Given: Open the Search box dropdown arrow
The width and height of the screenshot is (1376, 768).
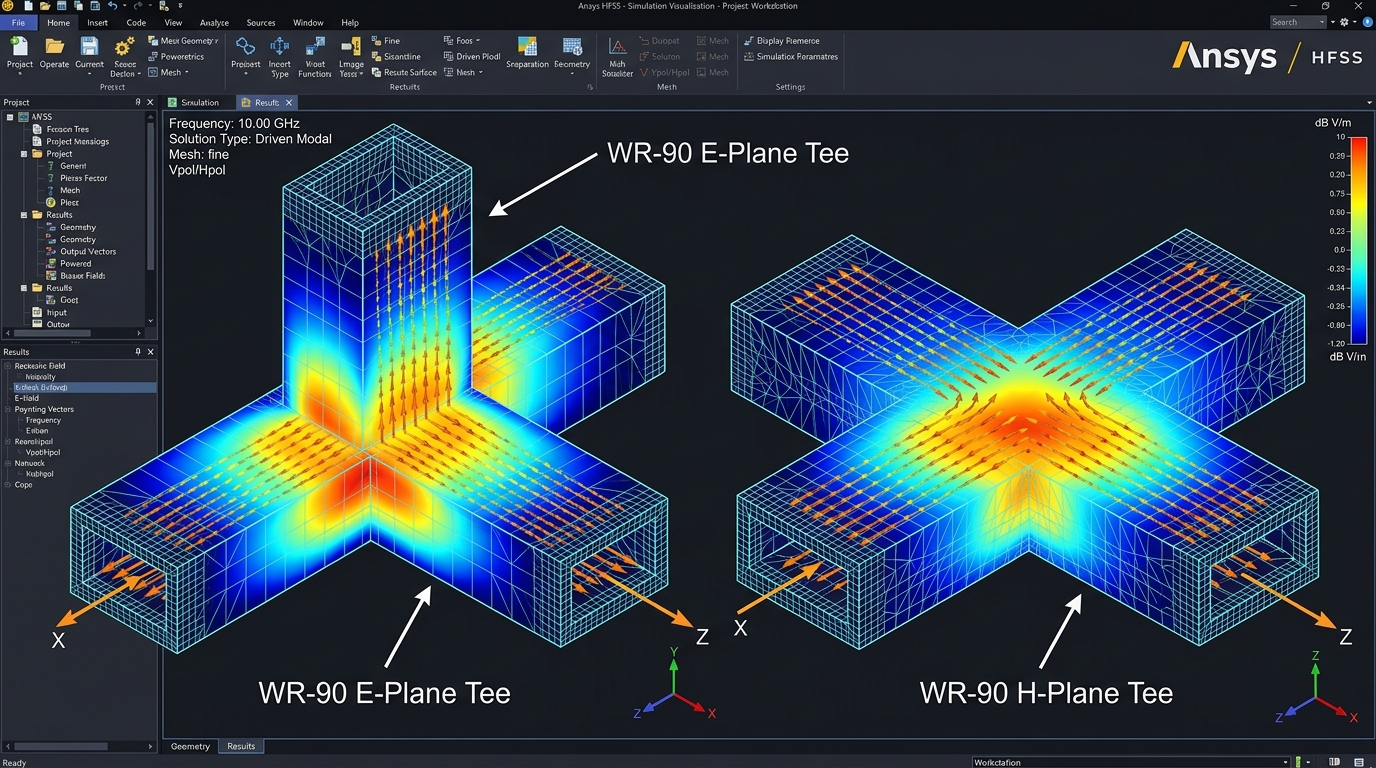Looking at the screenshot, I should [1322, 22].
